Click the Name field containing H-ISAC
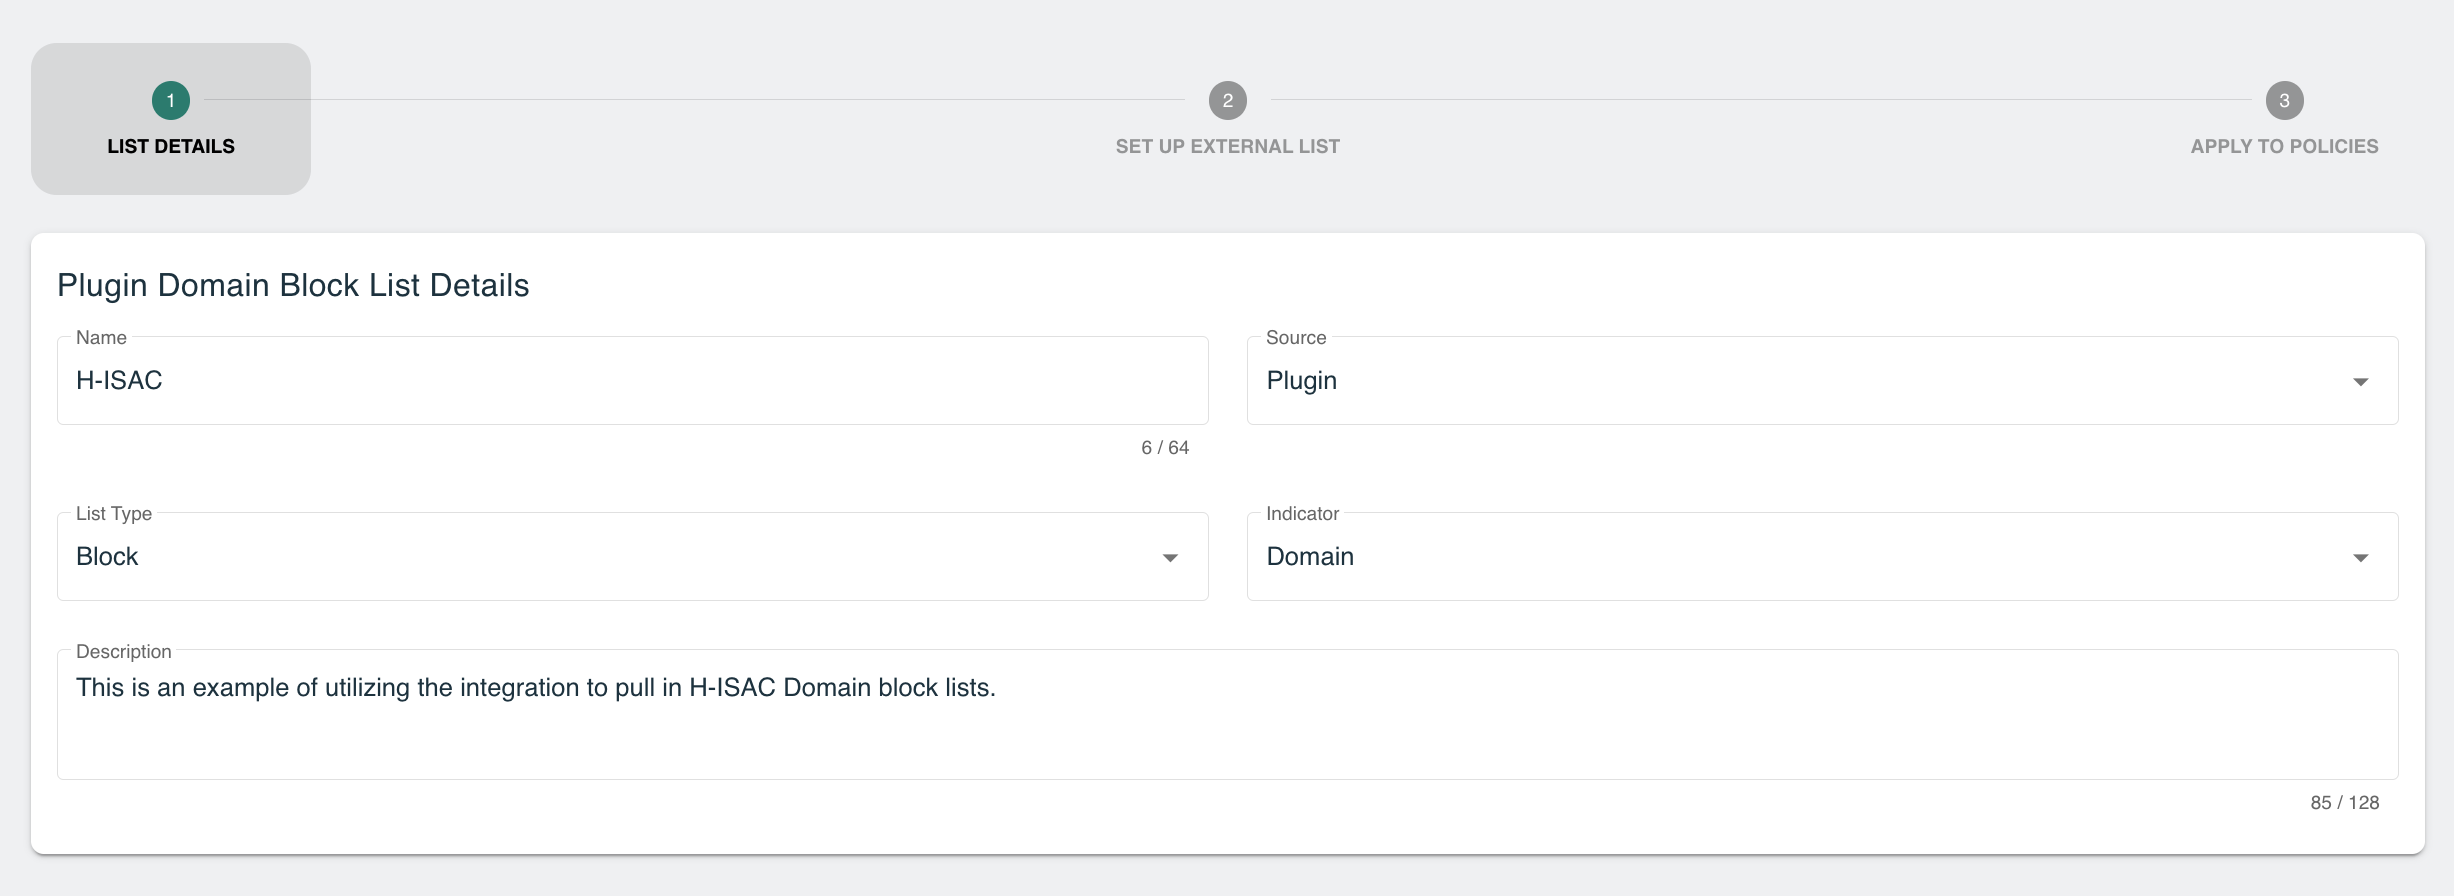 click(x=633, y=381)
